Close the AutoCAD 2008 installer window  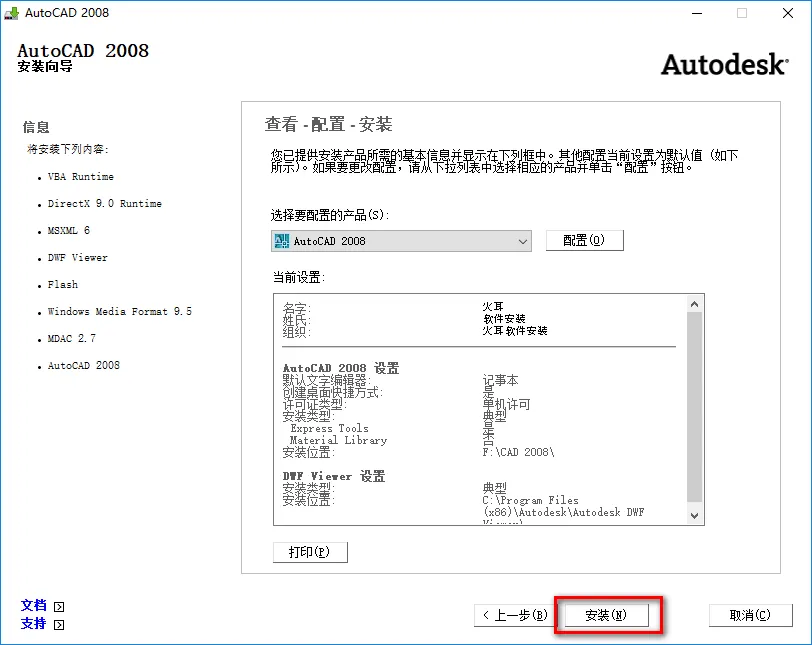coord(788,13)
